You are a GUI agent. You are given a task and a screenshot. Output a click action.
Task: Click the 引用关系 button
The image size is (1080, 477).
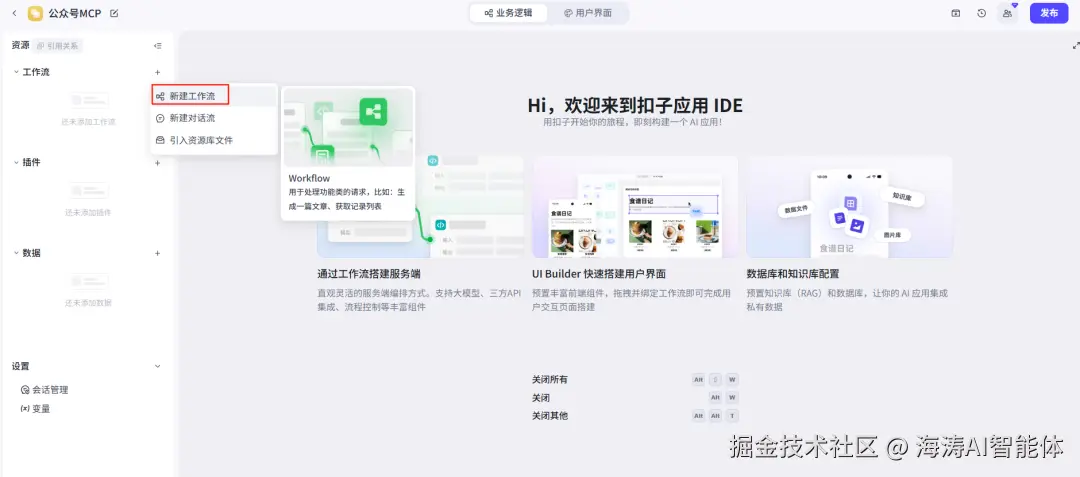pos(58,46)
